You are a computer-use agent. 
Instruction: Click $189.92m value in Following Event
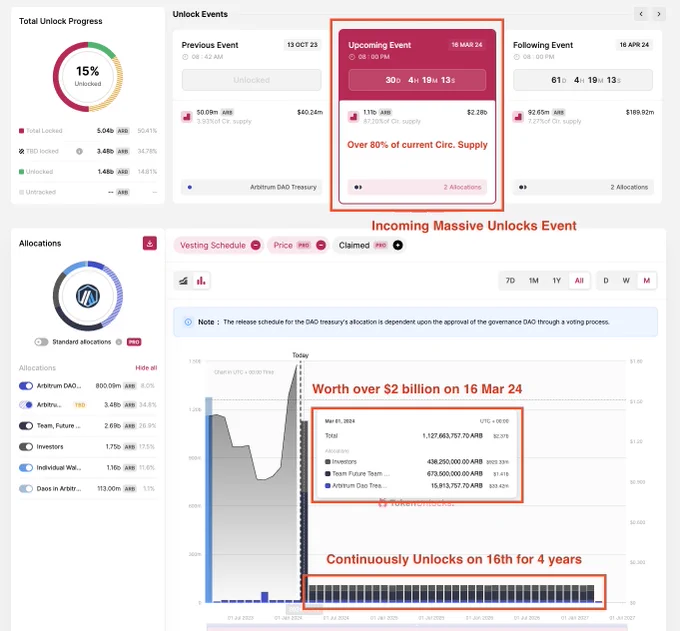640,112
